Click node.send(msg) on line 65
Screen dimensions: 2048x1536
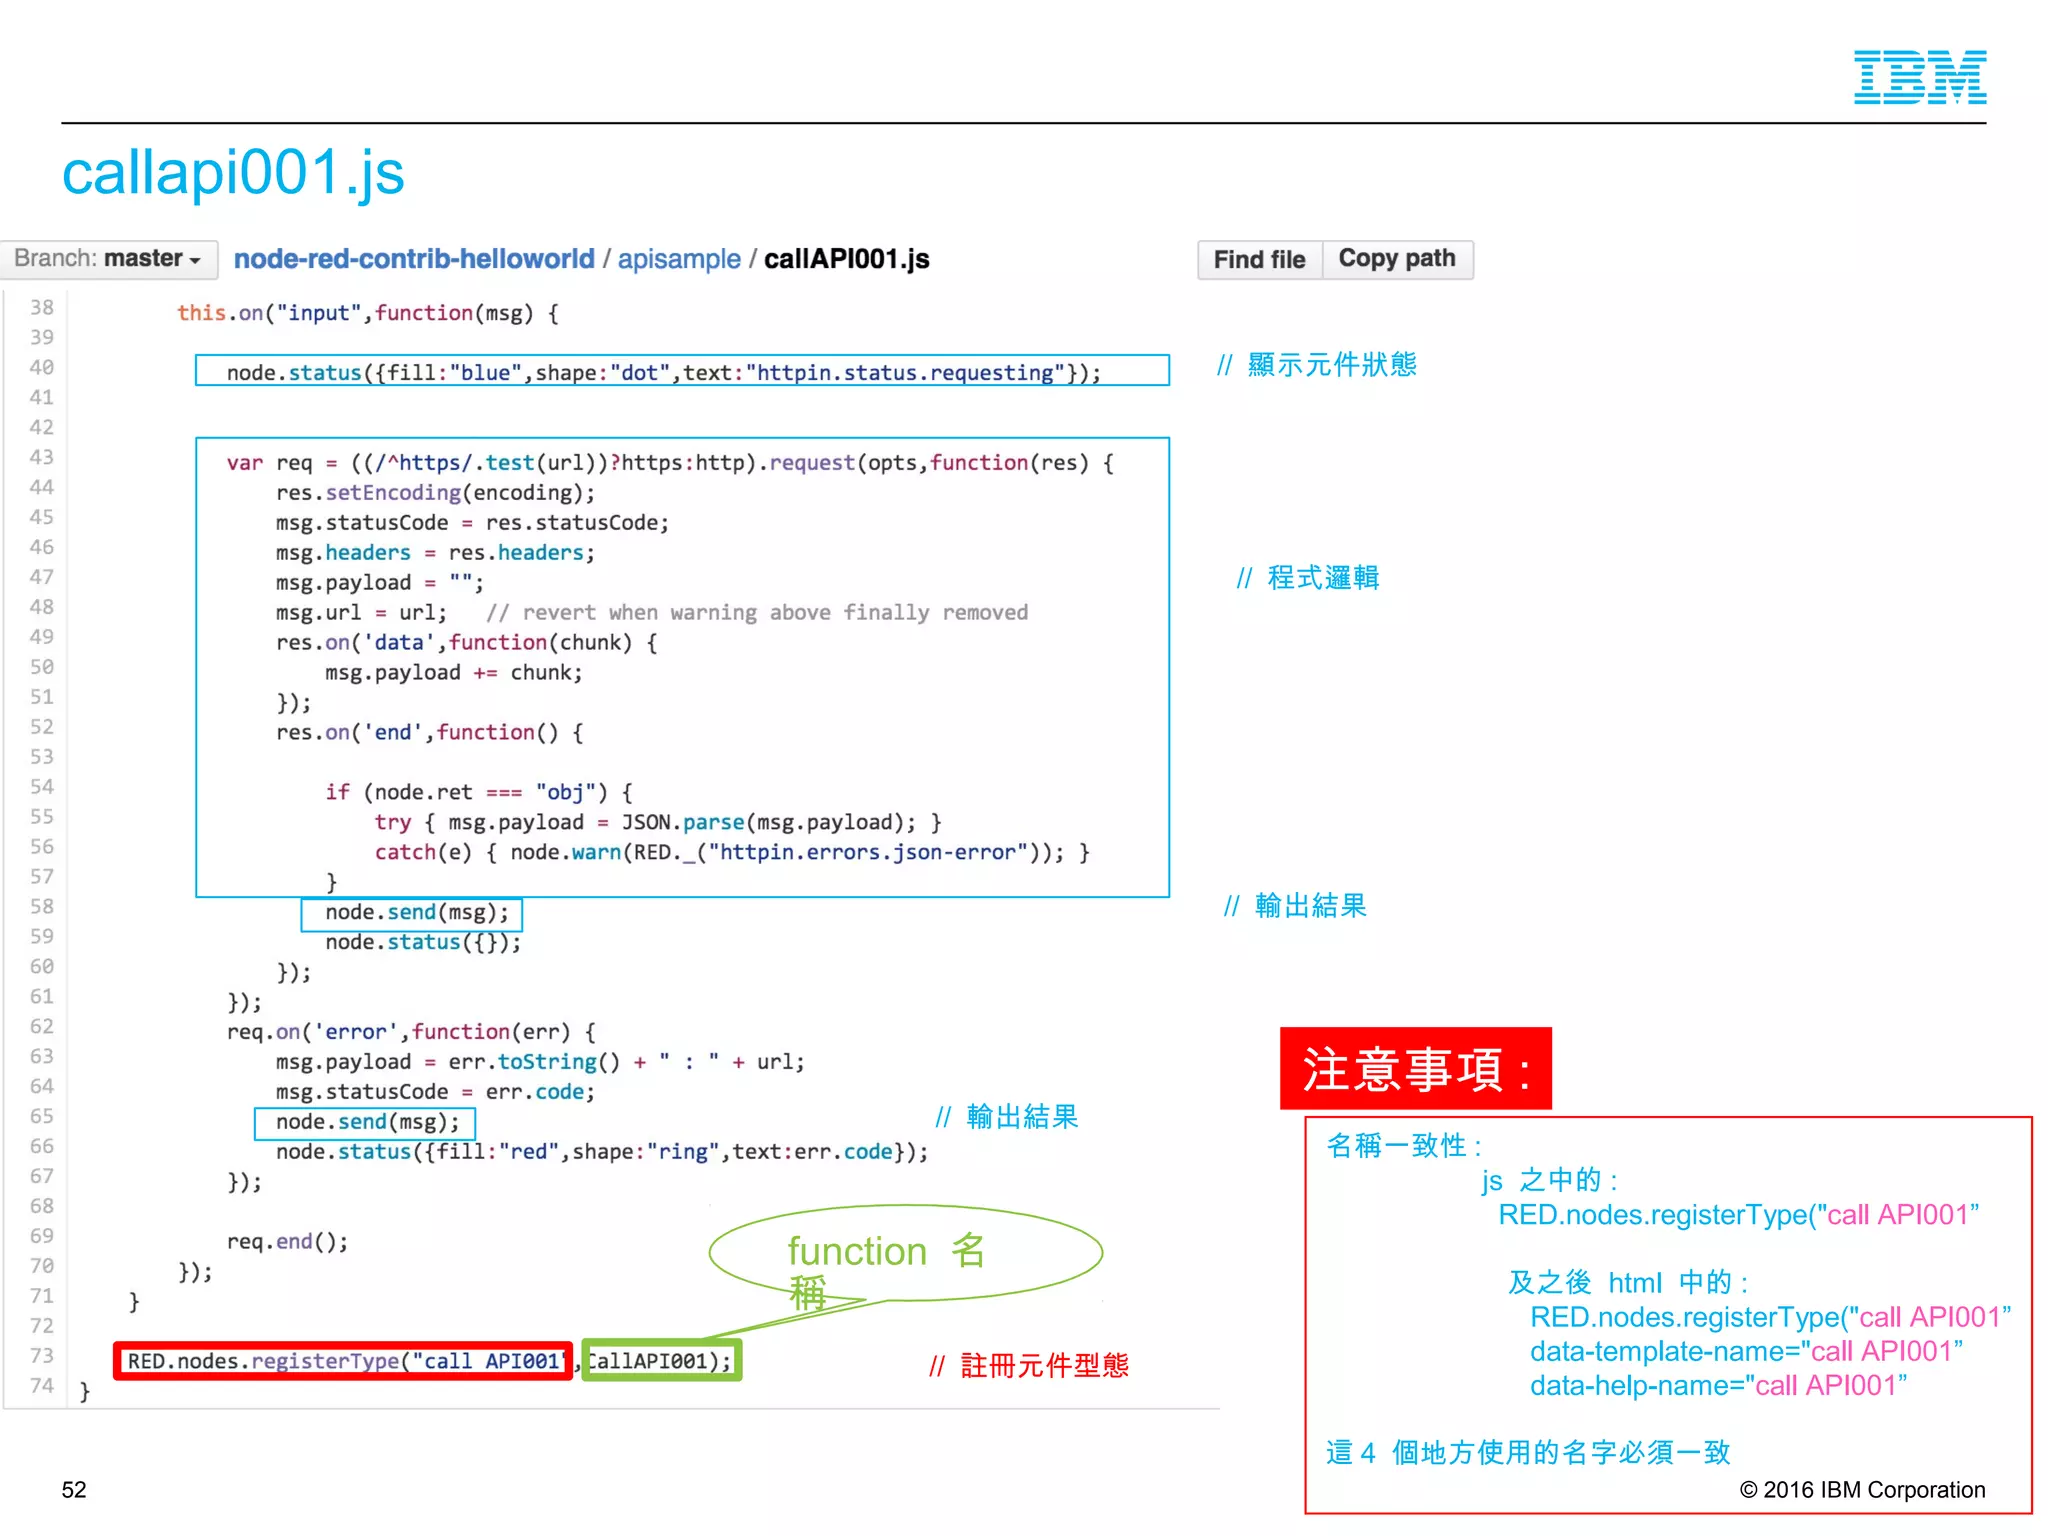(x=367, y=1122)
